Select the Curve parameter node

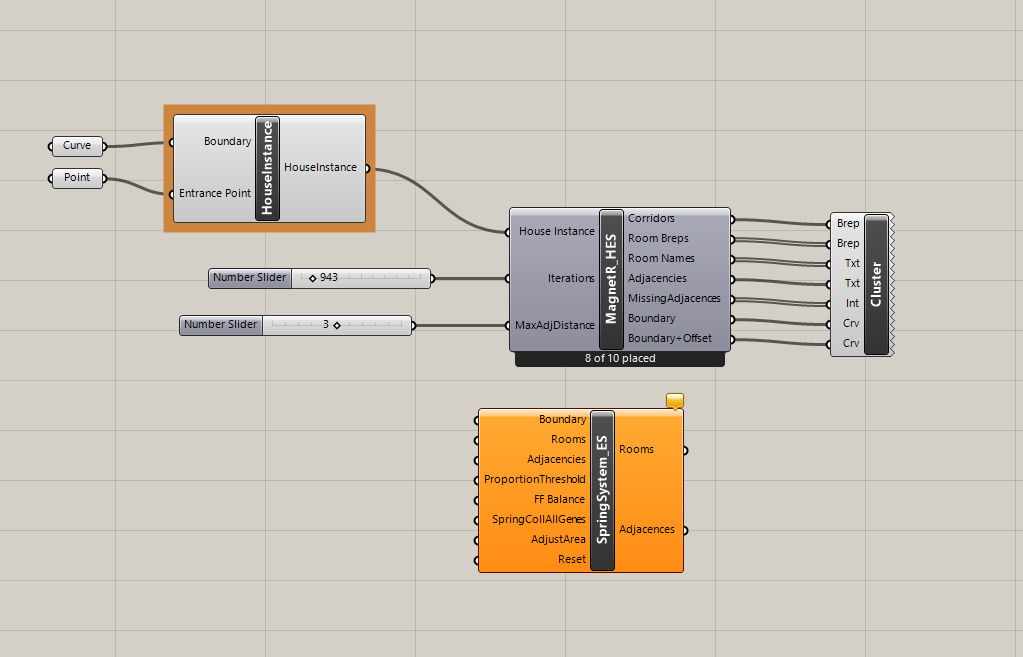77,145
